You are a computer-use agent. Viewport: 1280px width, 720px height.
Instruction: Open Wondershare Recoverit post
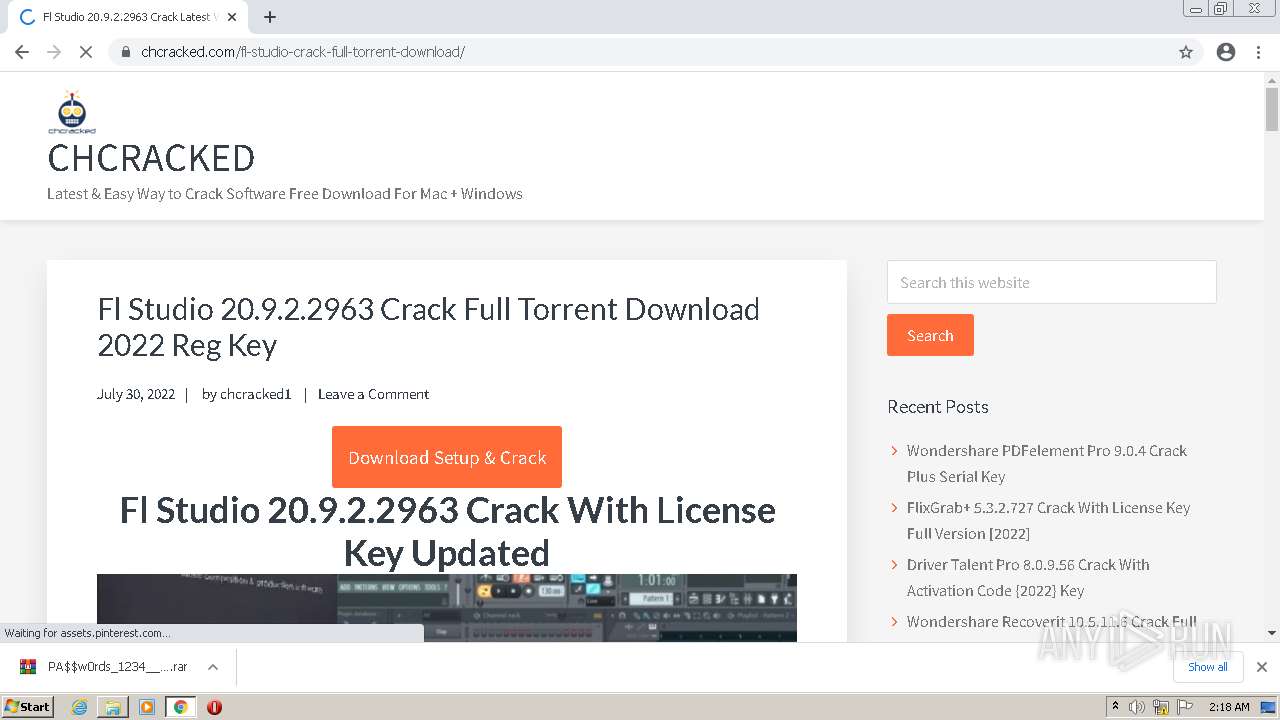click(1051, 621)
